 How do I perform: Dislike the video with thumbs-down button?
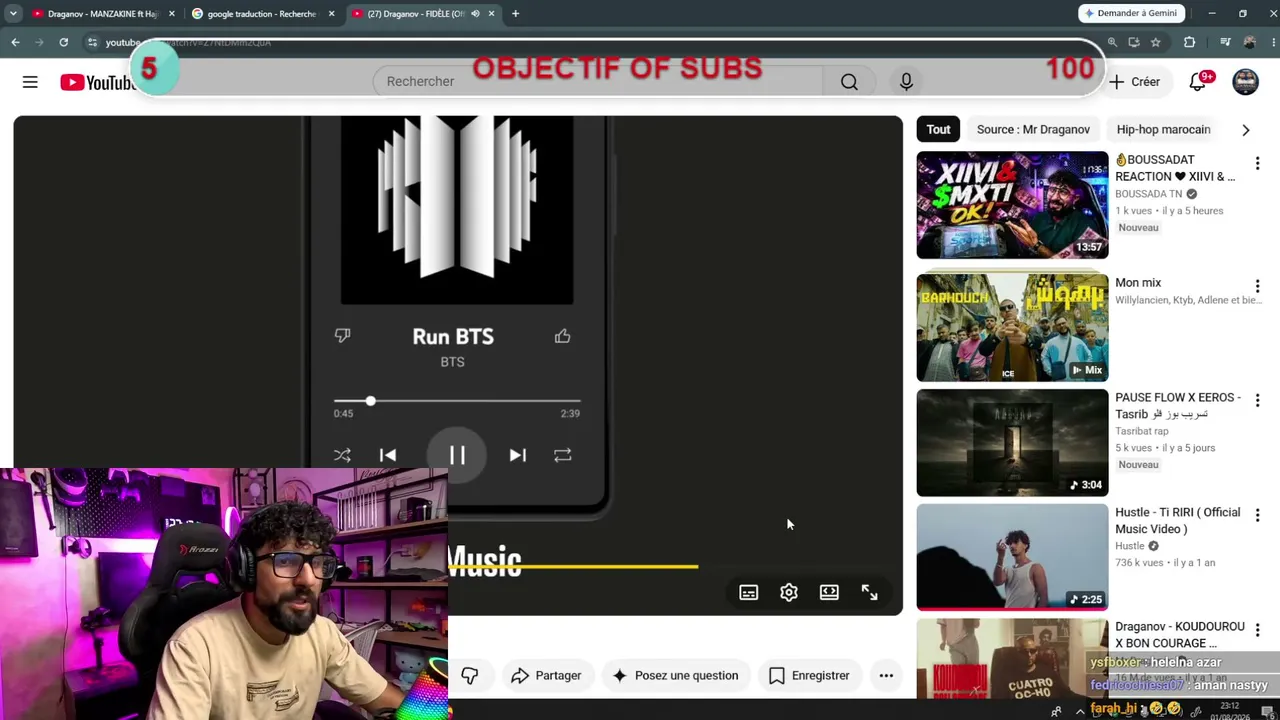coord(470,676)
